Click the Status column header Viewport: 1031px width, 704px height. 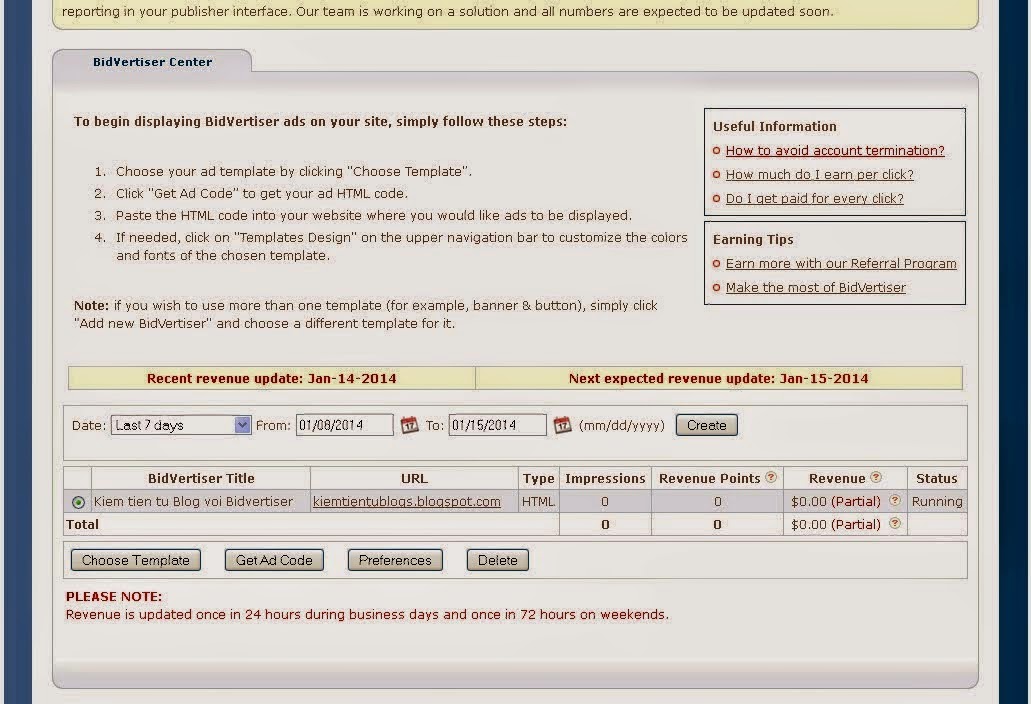pyautogui.click(x=937, y=479)
